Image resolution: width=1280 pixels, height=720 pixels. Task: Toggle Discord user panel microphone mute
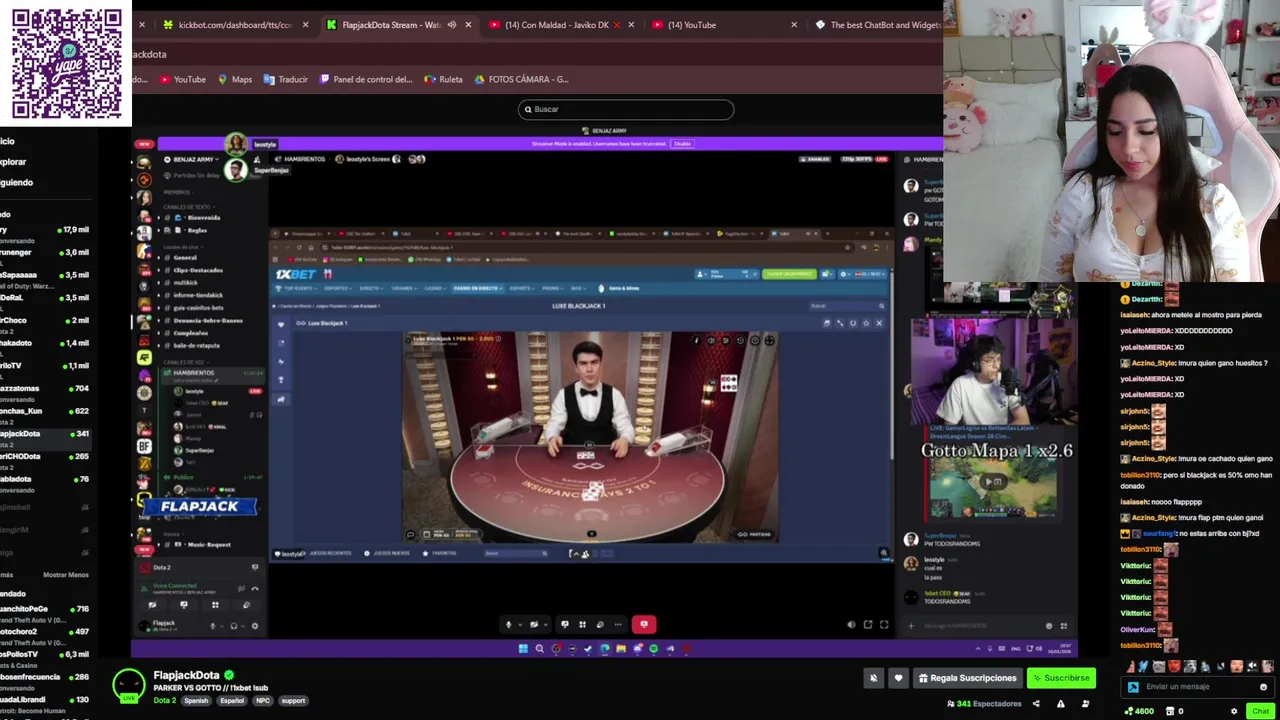click(x=213, y=626)
